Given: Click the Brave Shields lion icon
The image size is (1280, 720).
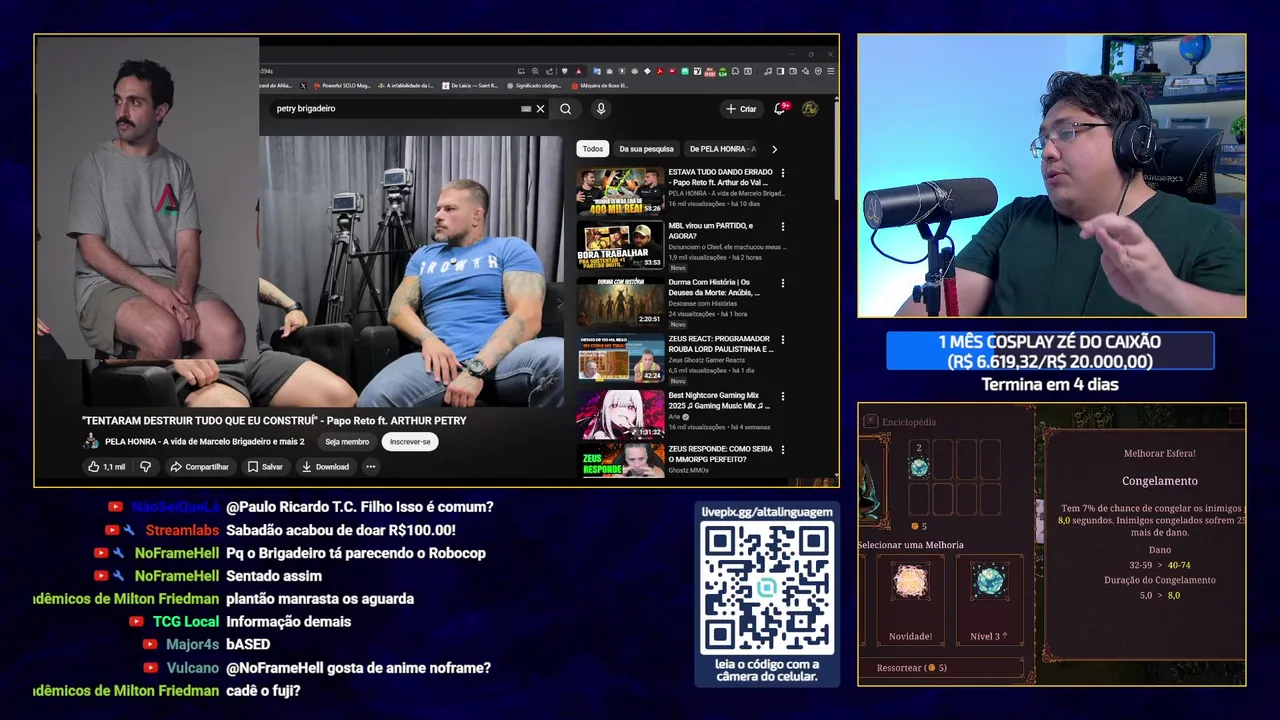Looking at the screenshot, I should coord(564,71).
